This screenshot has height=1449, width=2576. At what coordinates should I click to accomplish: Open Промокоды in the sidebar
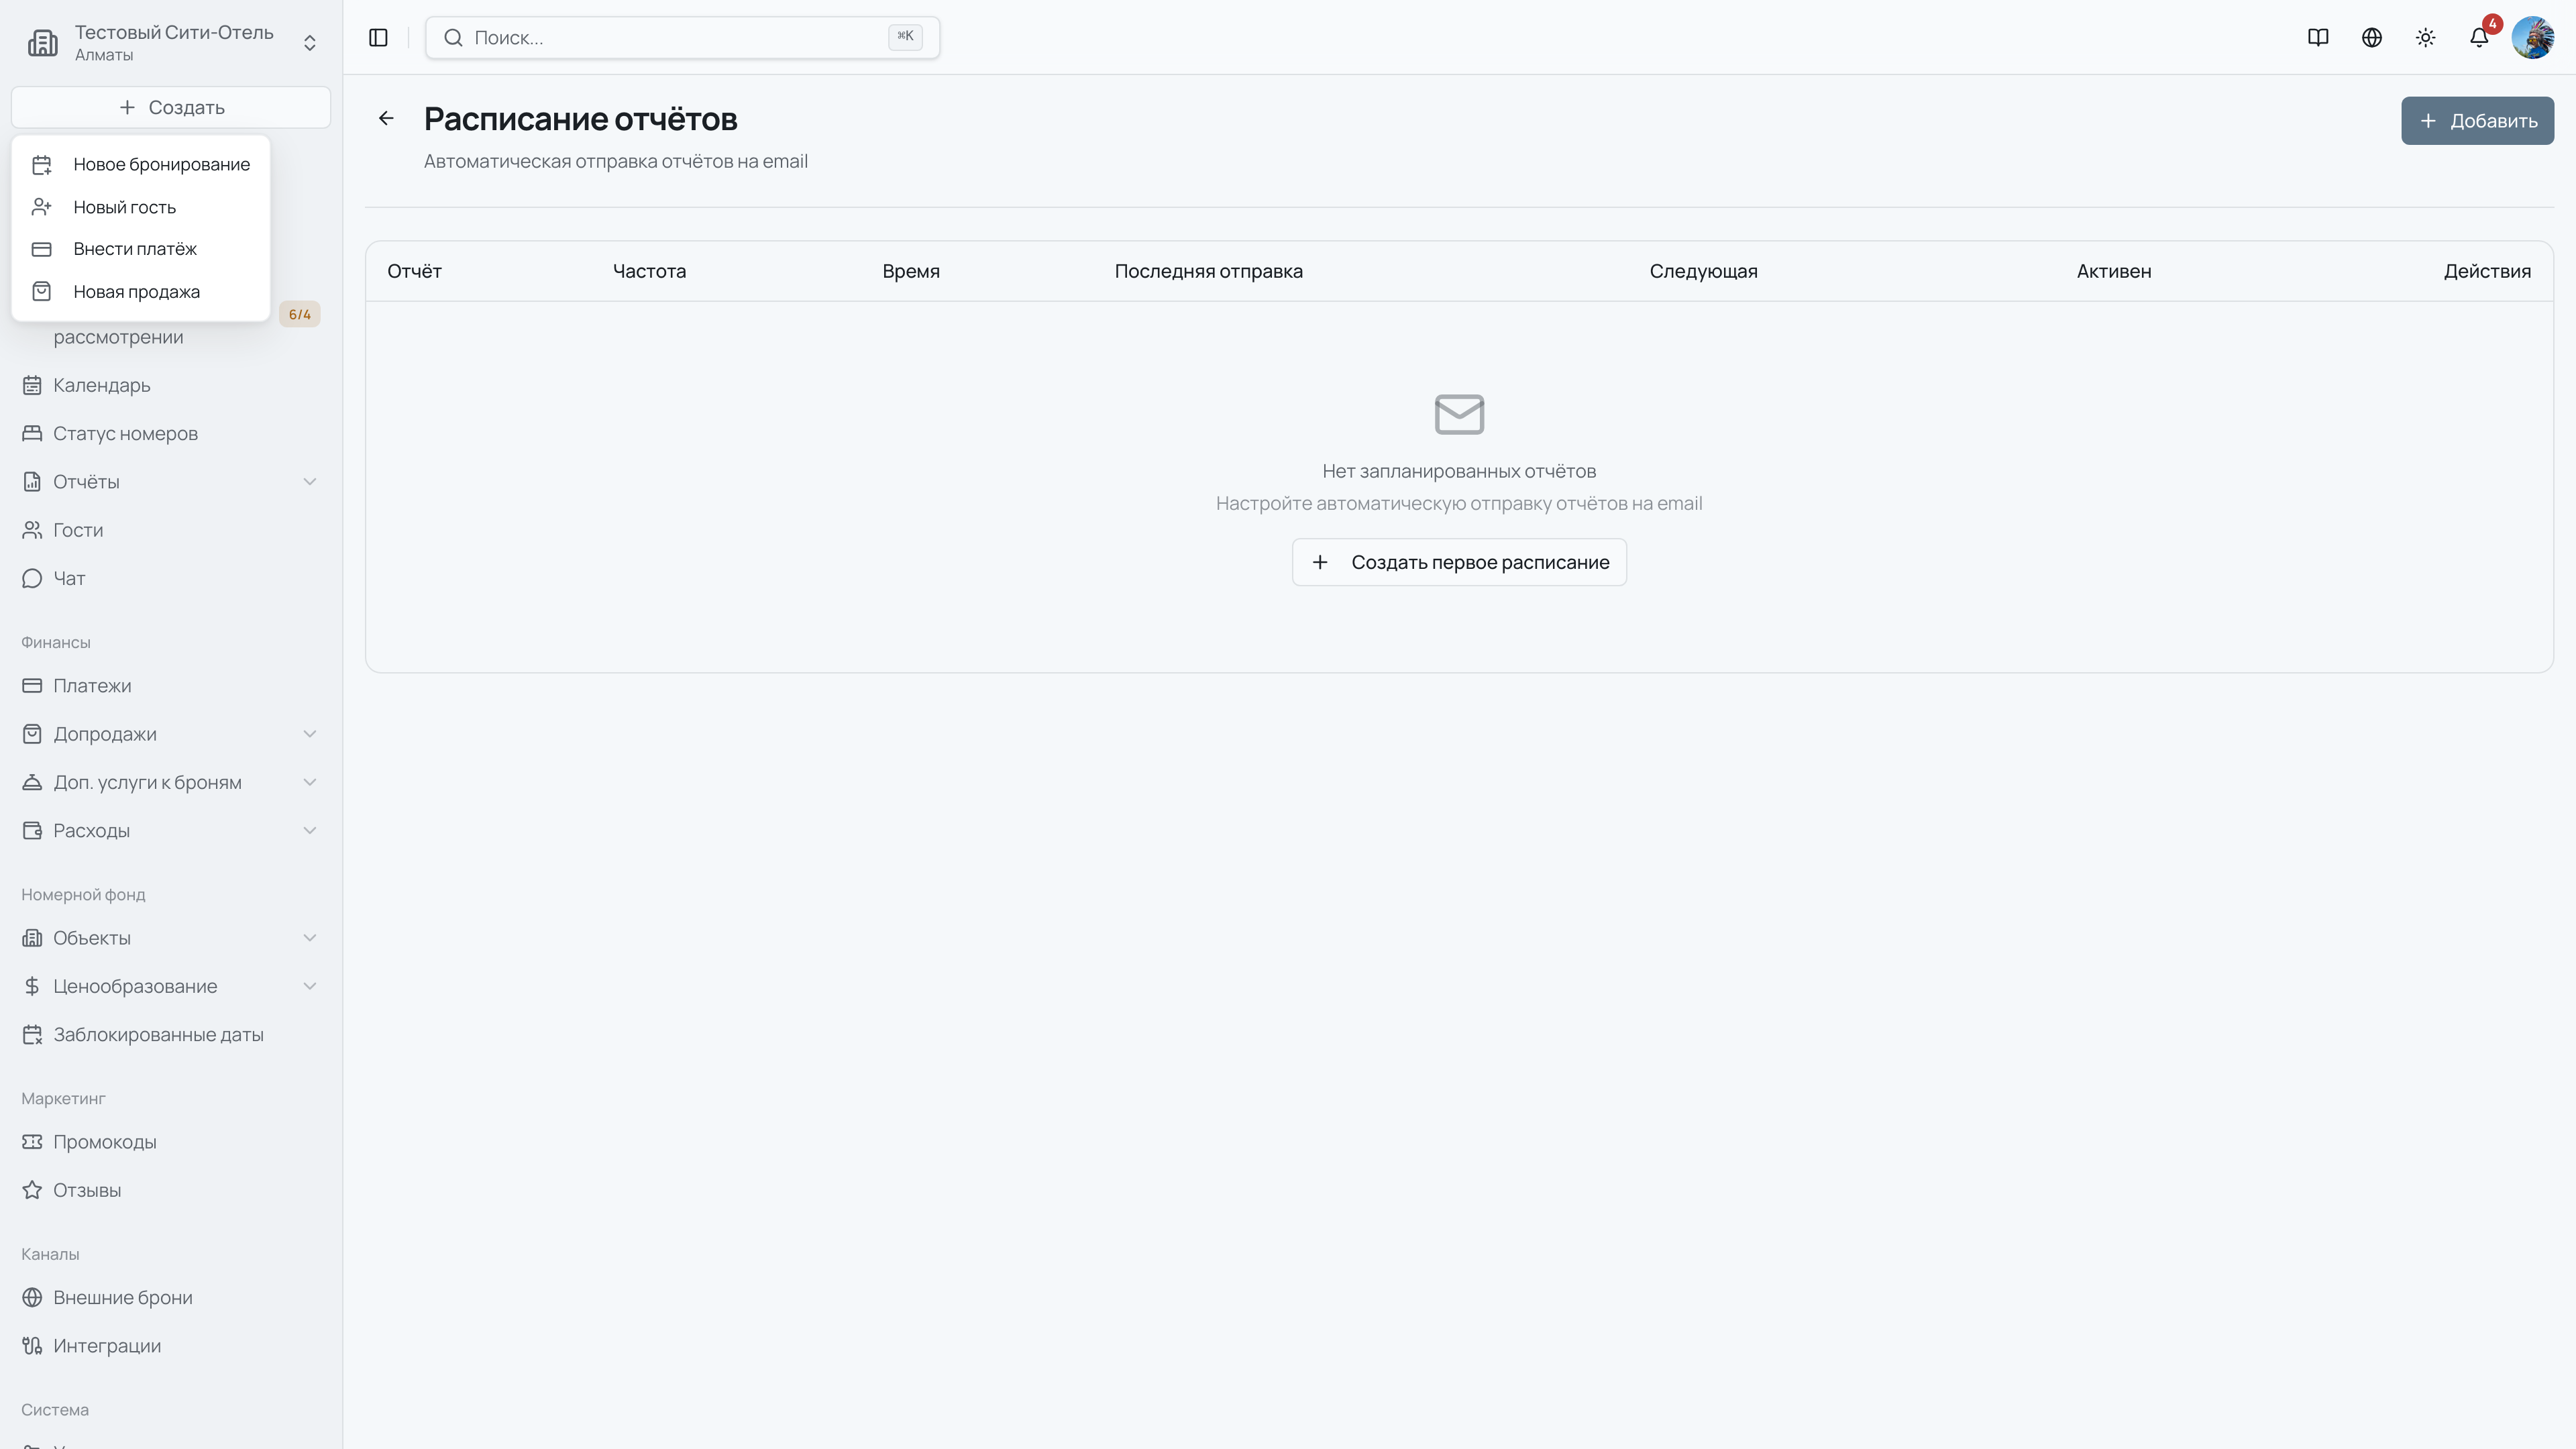coord(171,1142)
